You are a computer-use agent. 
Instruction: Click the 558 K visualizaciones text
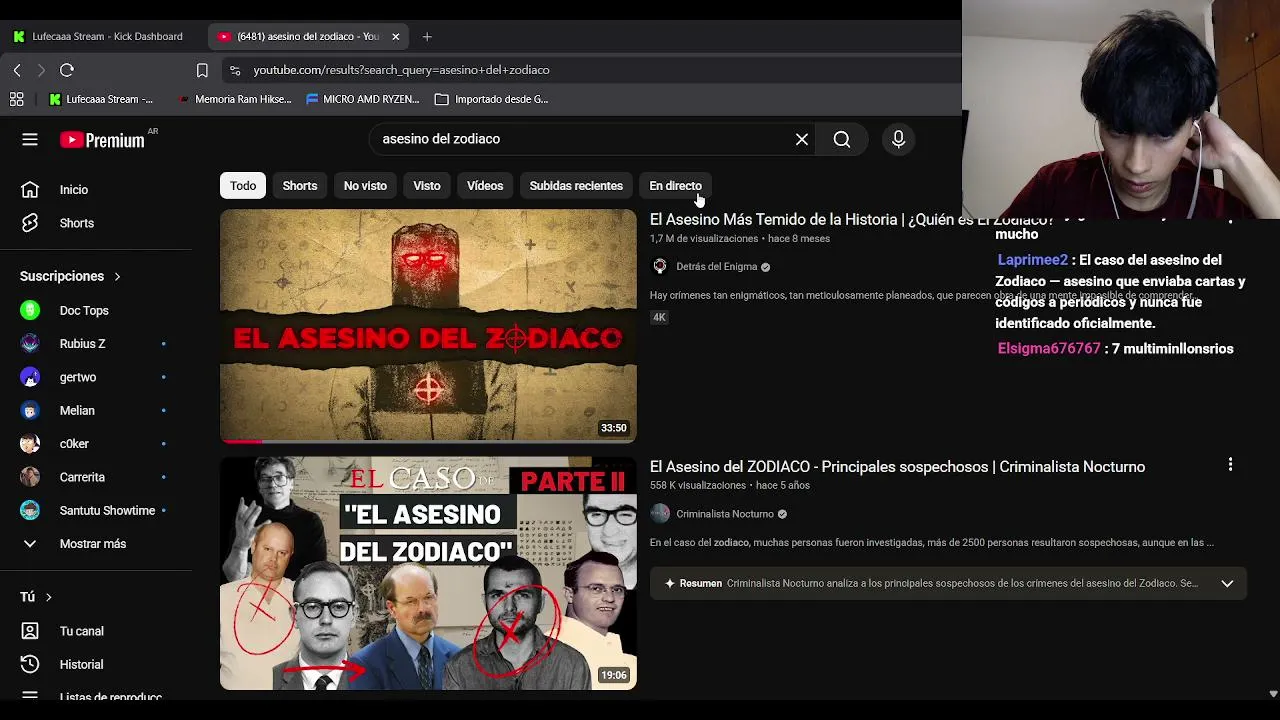click(698, 486)
